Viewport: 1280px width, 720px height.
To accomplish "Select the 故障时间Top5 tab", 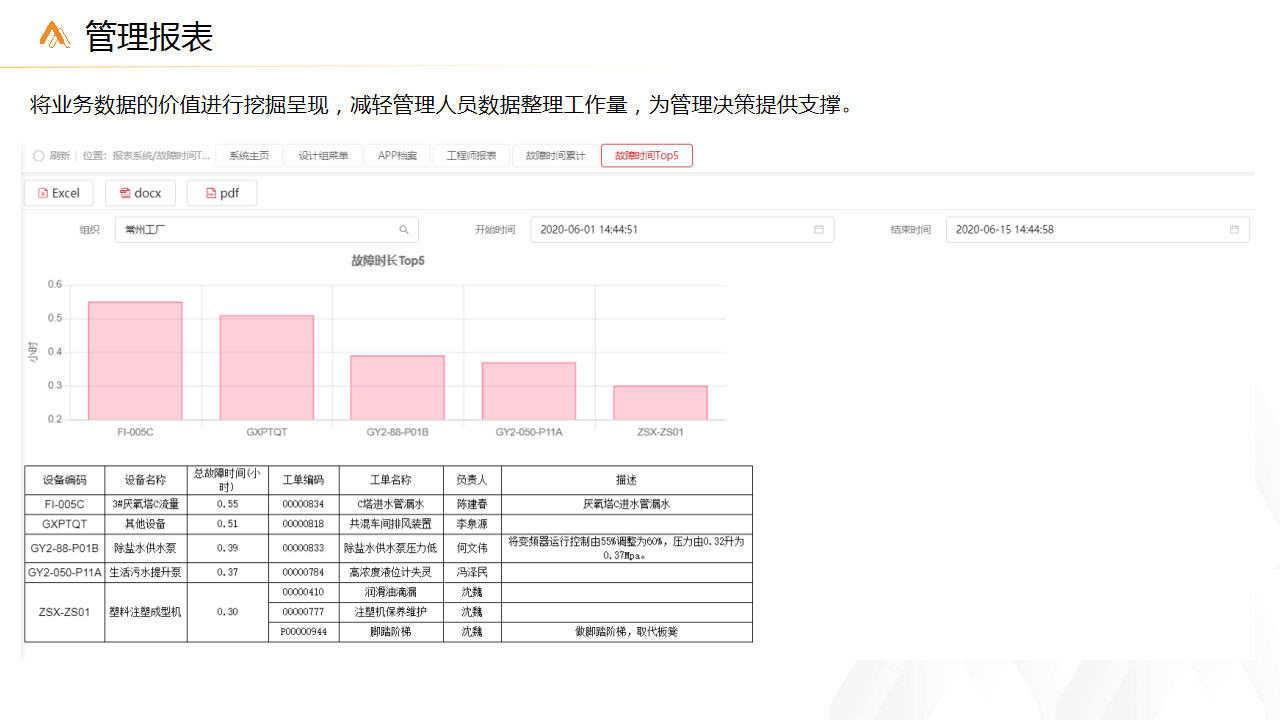I will point(647,156).
